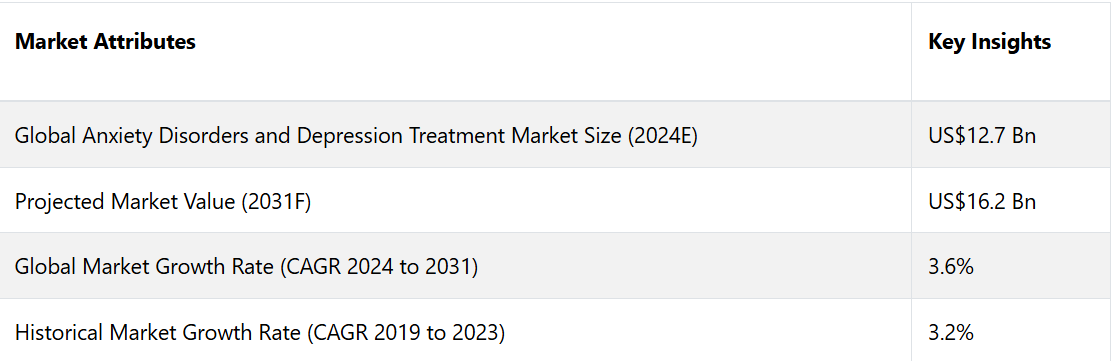Click the US$16.2 Bn value
Viewport: 1111px width, 361px height.
click(x=981, y=201)
